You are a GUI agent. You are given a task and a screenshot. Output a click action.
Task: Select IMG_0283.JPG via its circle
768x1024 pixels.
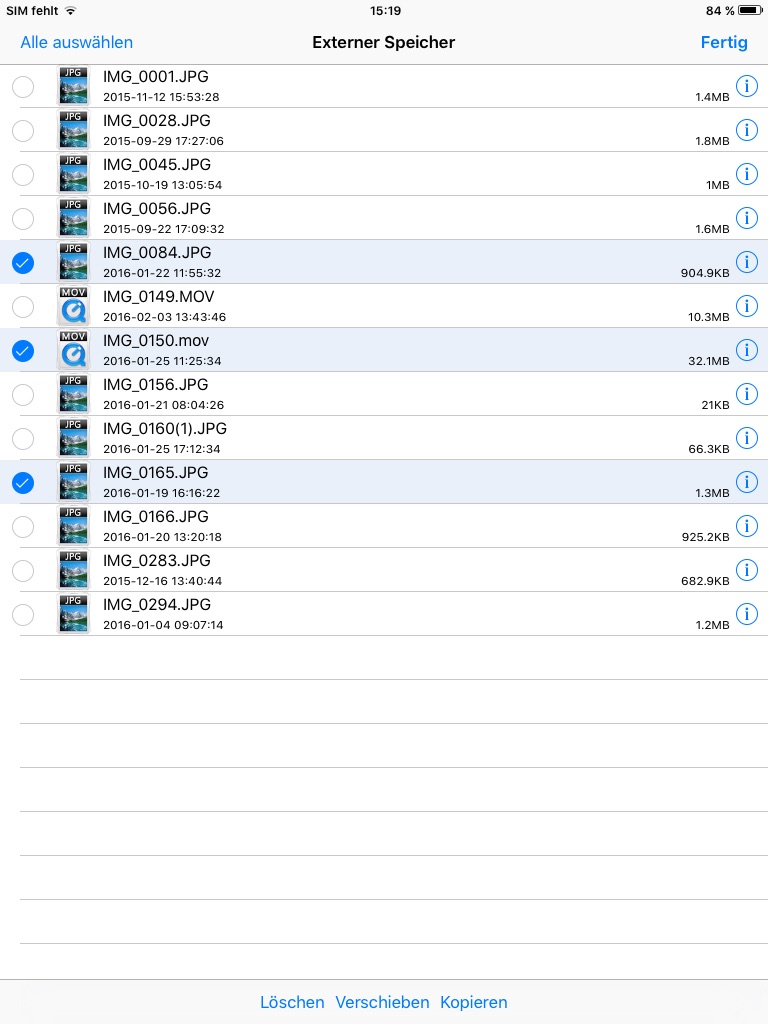tap(23, 571)
